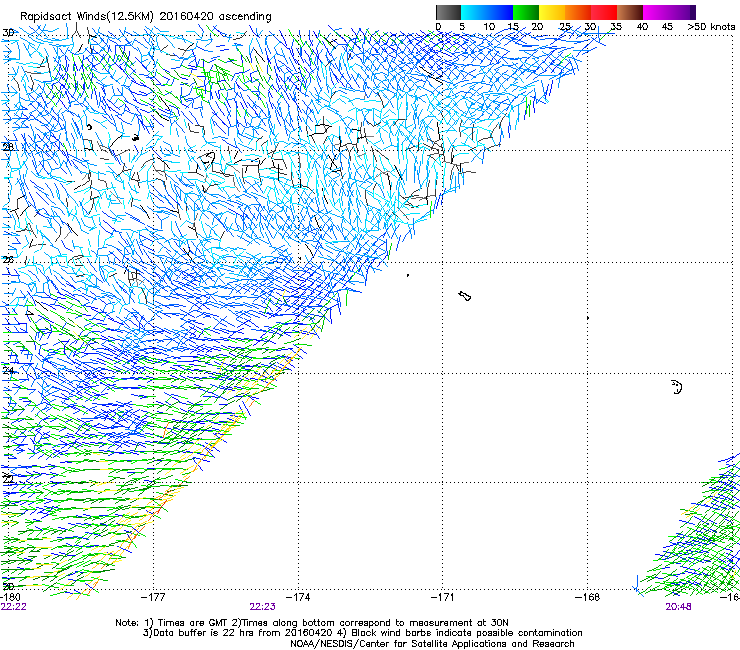Click the '-171' longitude axis label
This screenshot has height=650, width=740.
pos(443,597)
